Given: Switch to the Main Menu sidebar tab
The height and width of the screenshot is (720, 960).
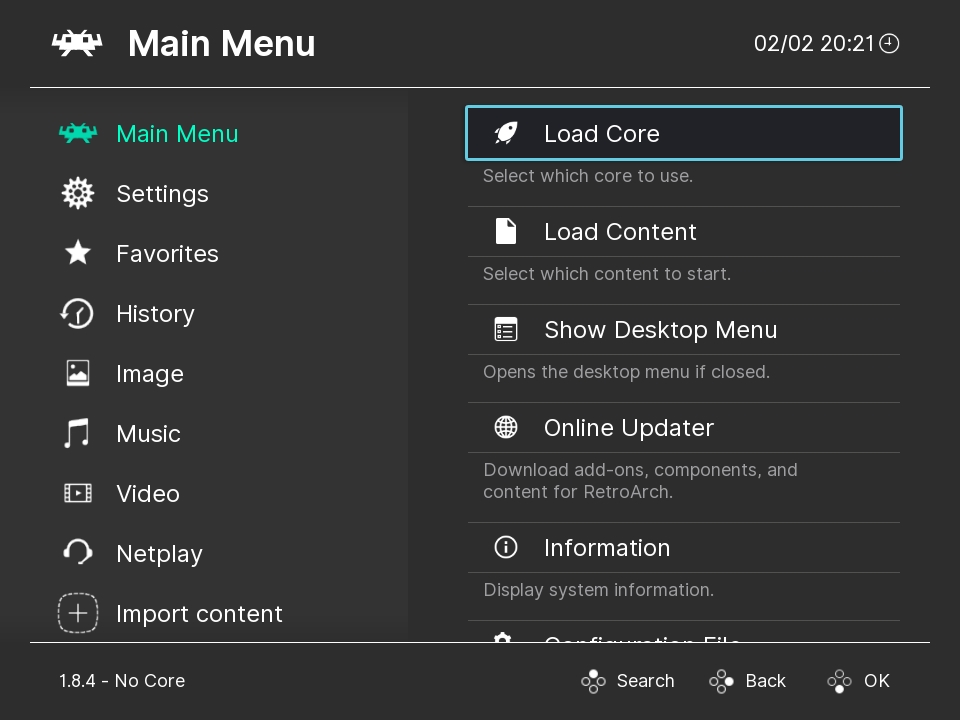Looking at the screenshot, I should point(177,133).
